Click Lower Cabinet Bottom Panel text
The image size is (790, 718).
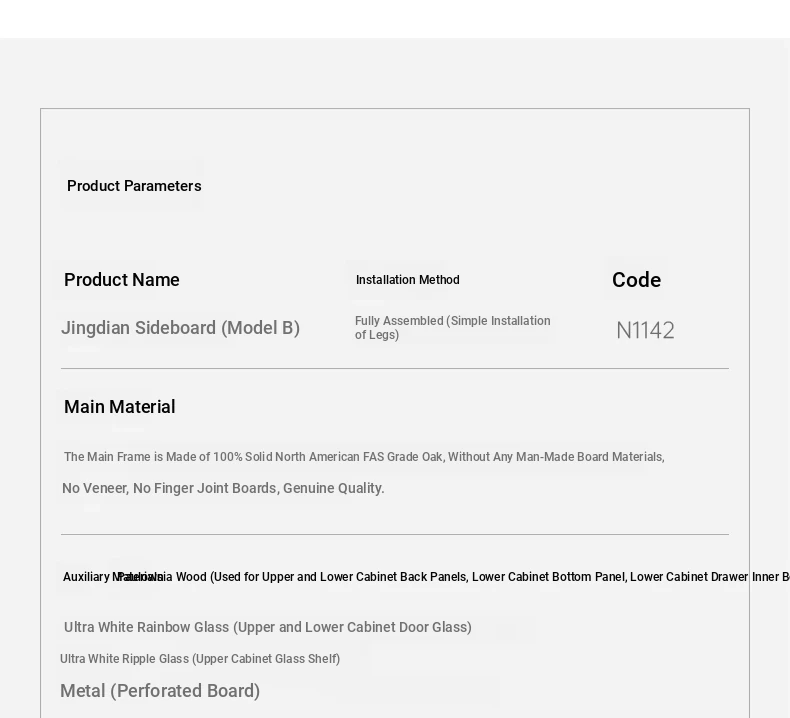coord(549,577)
